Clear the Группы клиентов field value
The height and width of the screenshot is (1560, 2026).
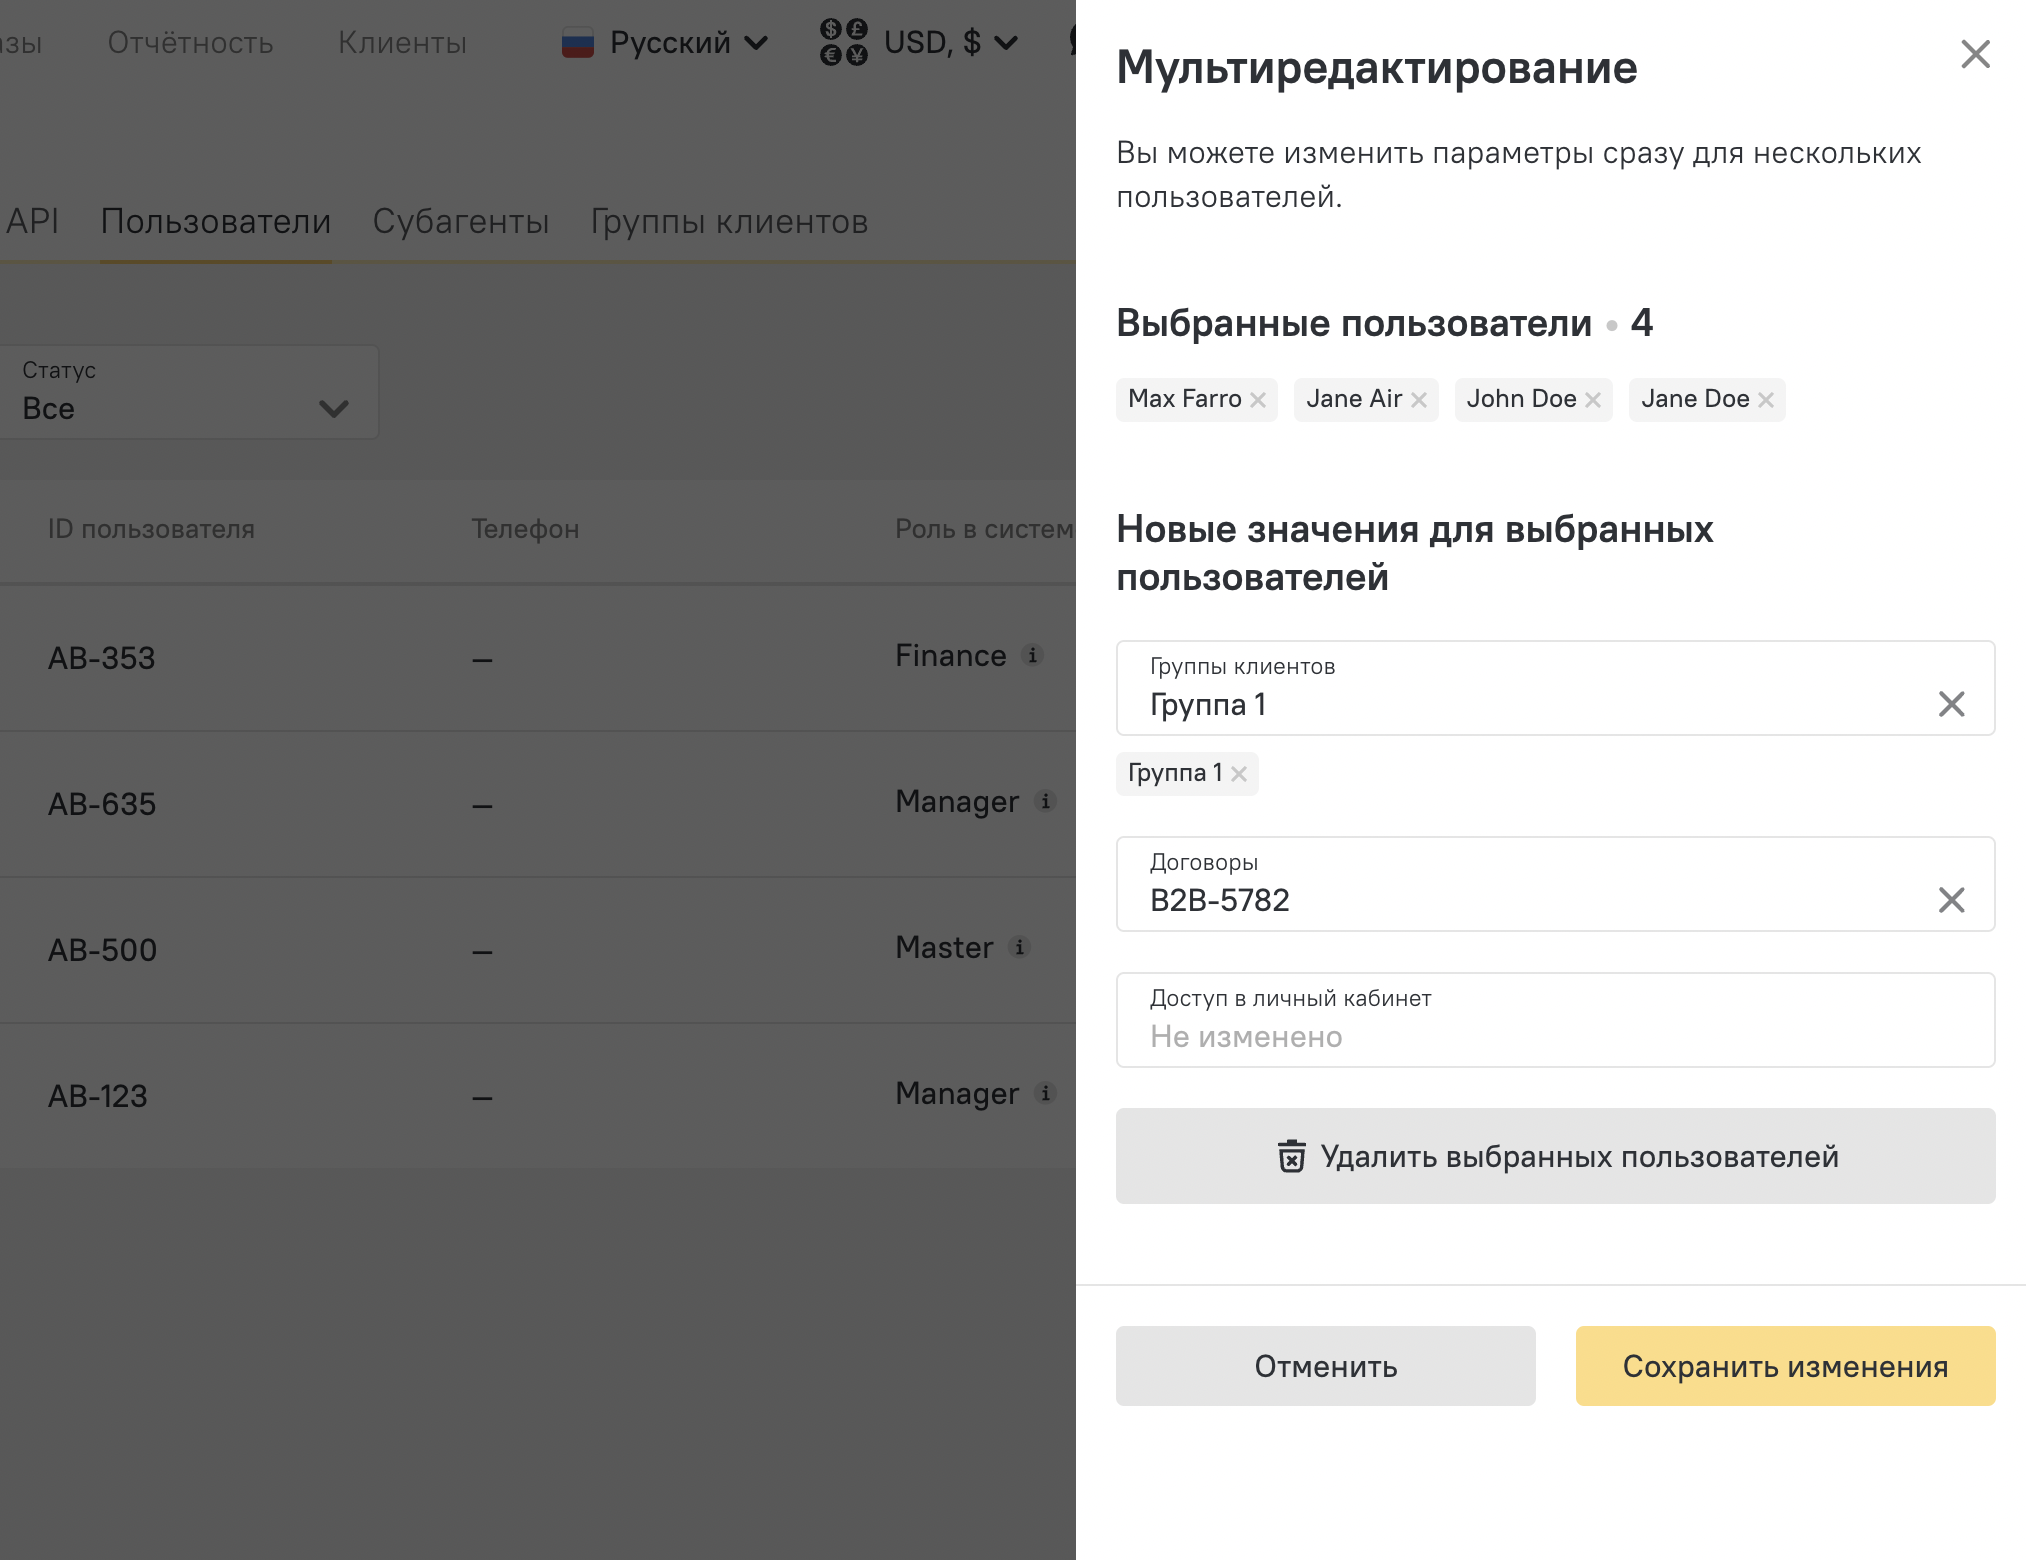pyautogui.click(x=1951, y=704)
